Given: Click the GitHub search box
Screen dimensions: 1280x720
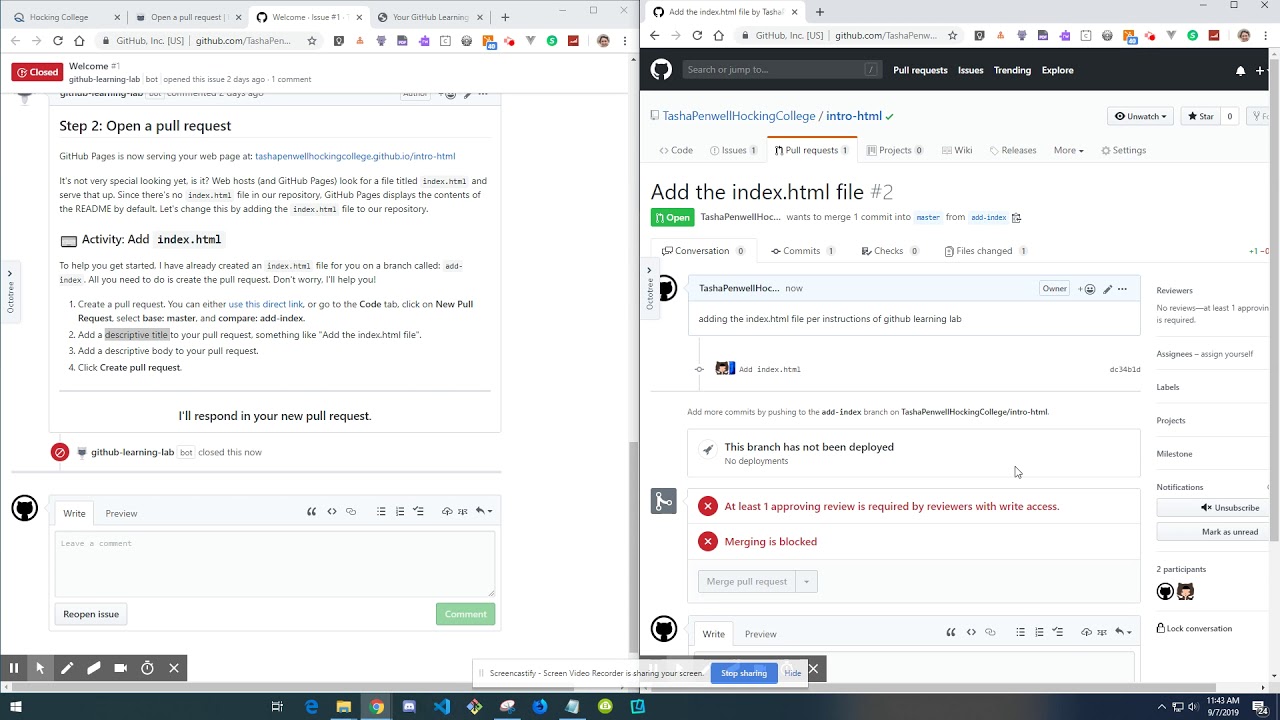Looking at the screenshot, I should point(782,70).
